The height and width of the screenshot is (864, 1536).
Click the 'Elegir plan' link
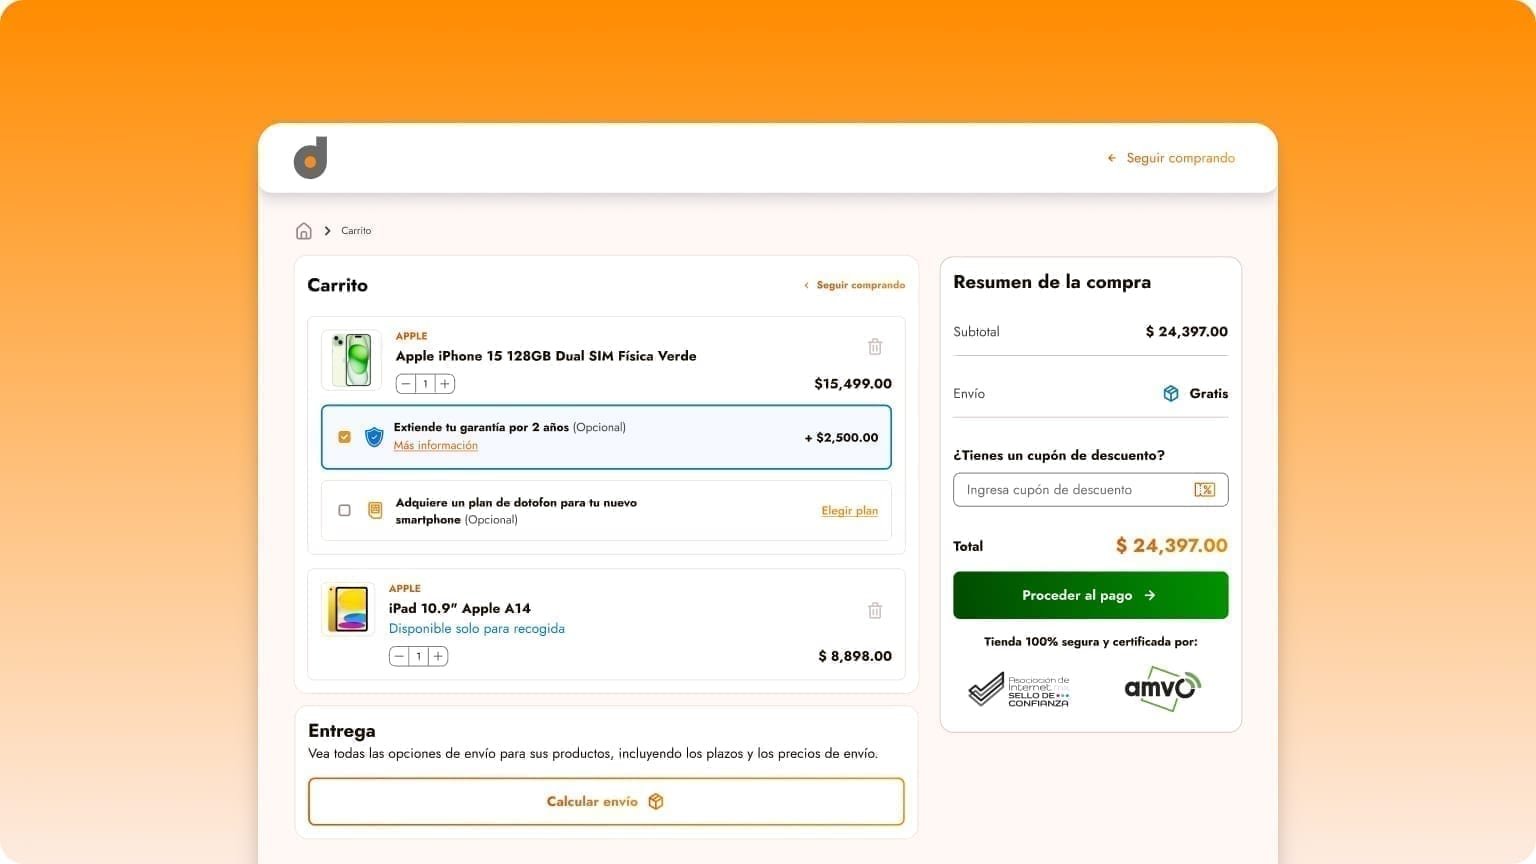tap(850, 511)
